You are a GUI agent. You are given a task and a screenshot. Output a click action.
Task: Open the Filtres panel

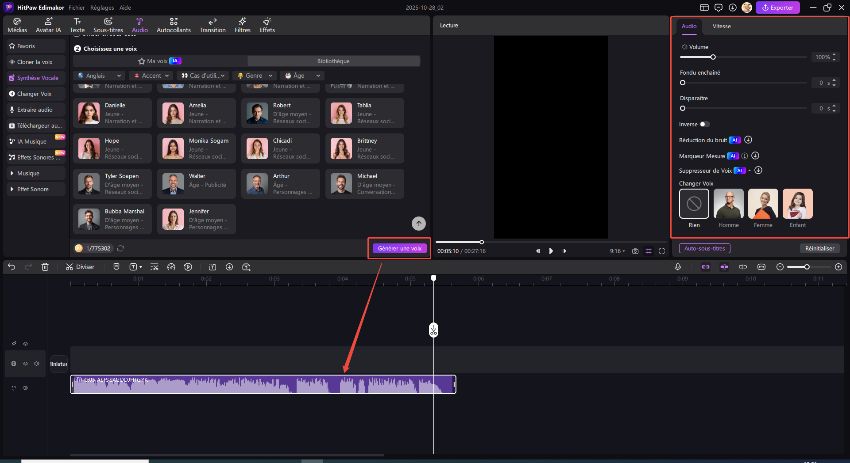coord(242,23)
